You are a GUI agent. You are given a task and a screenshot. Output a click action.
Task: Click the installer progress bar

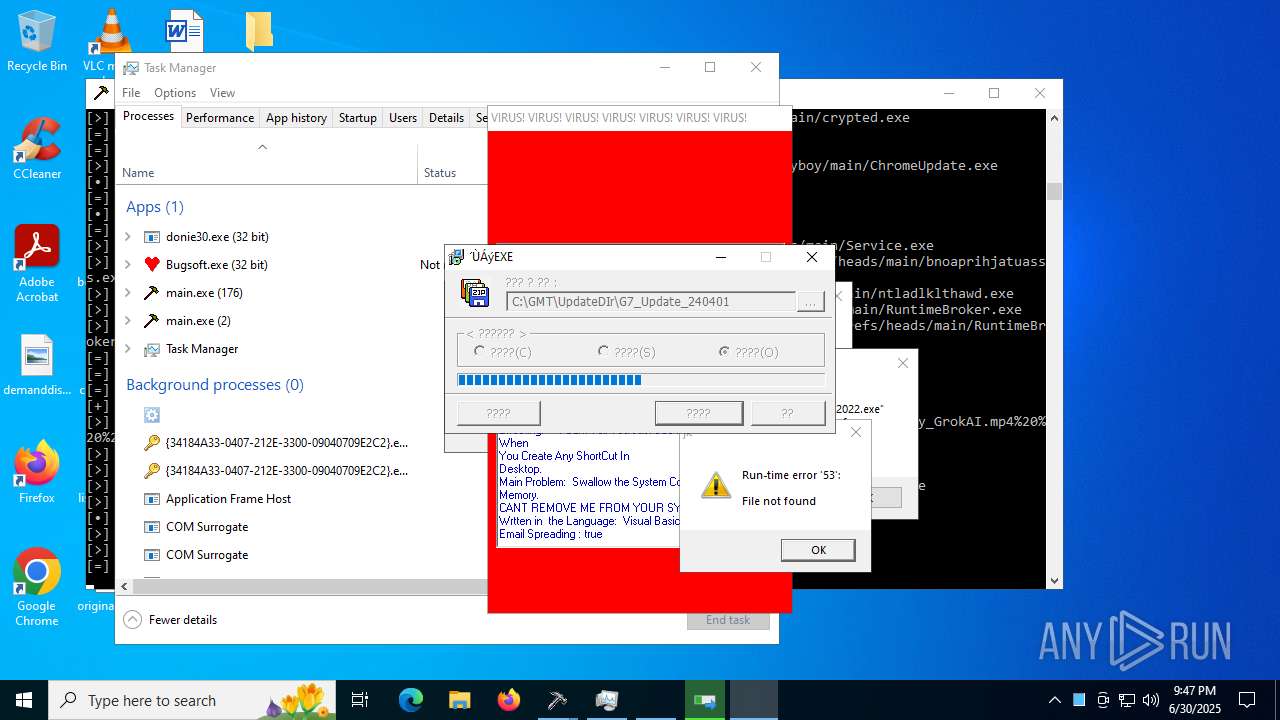pyautogui.click(x=641, y=380)
